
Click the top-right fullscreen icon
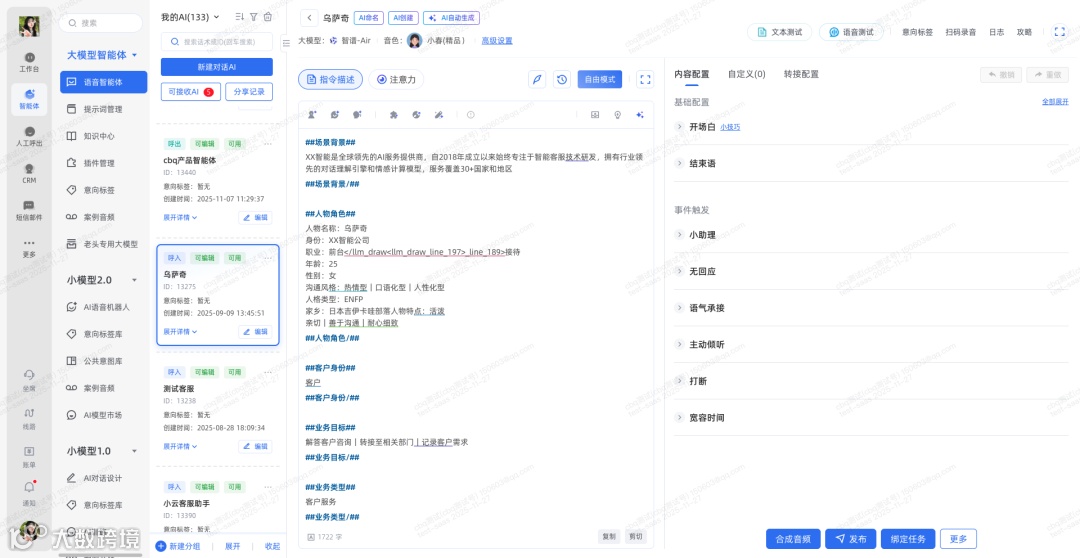point(1059,32)
